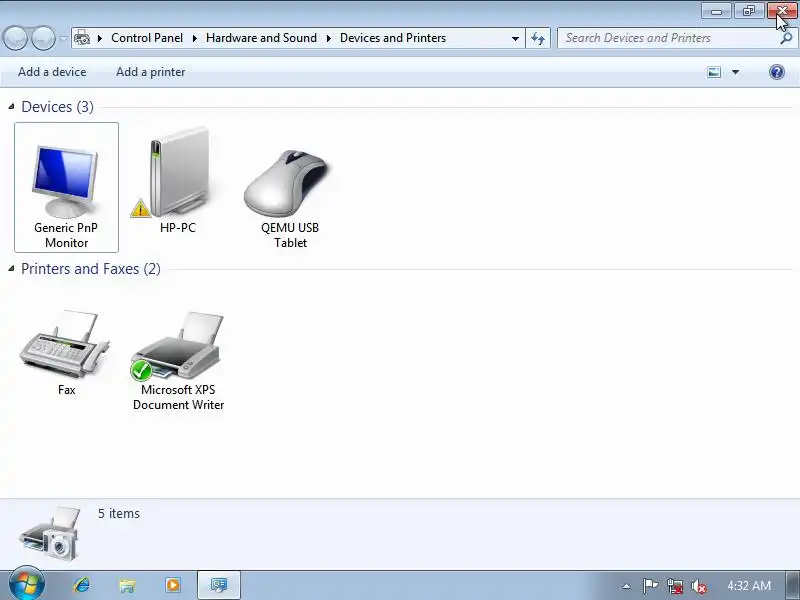Click Add a device

point(52,72)
